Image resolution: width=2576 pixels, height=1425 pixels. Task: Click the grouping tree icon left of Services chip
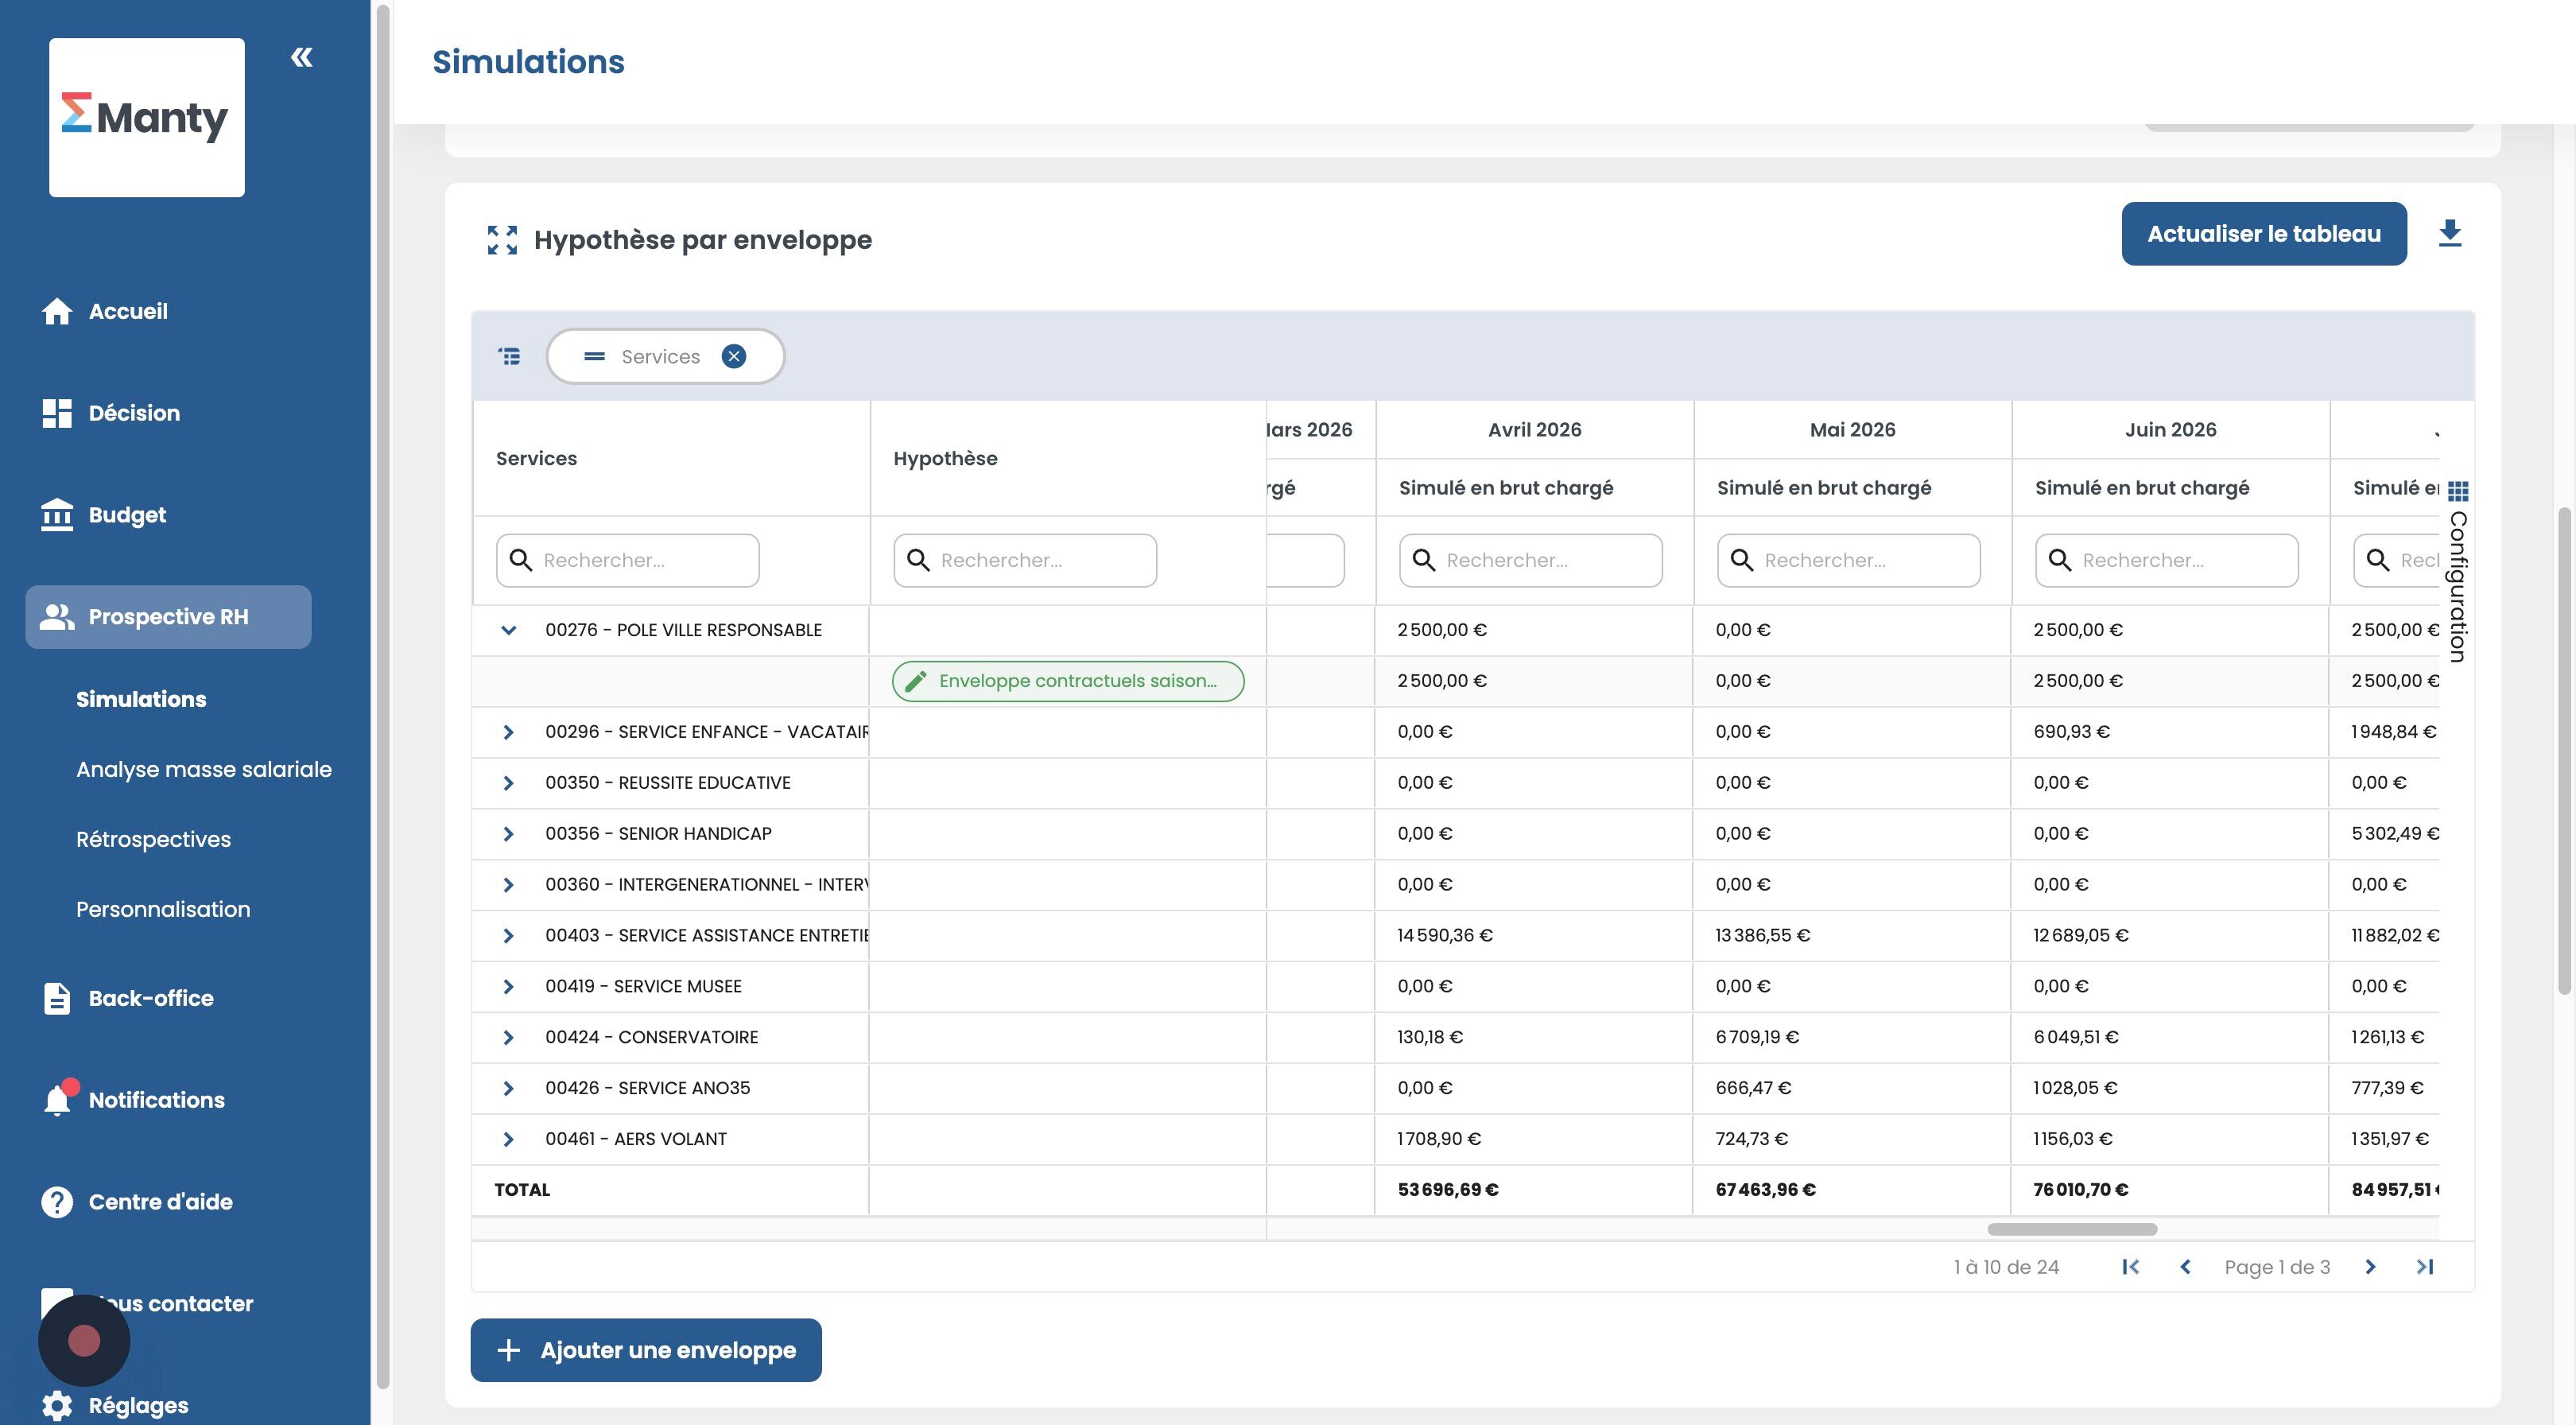[509, 356]
